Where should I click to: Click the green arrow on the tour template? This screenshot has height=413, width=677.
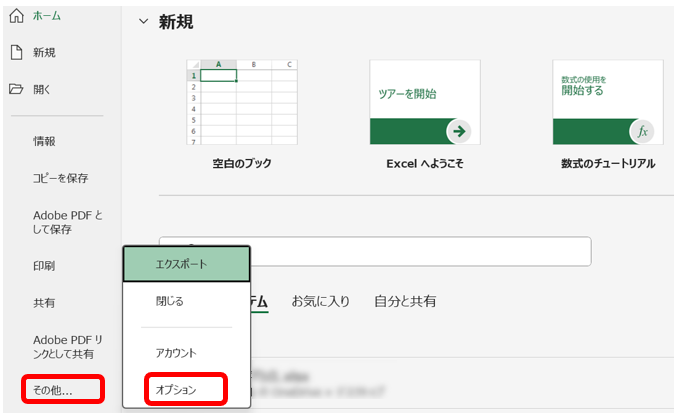(x=459, y=131)
